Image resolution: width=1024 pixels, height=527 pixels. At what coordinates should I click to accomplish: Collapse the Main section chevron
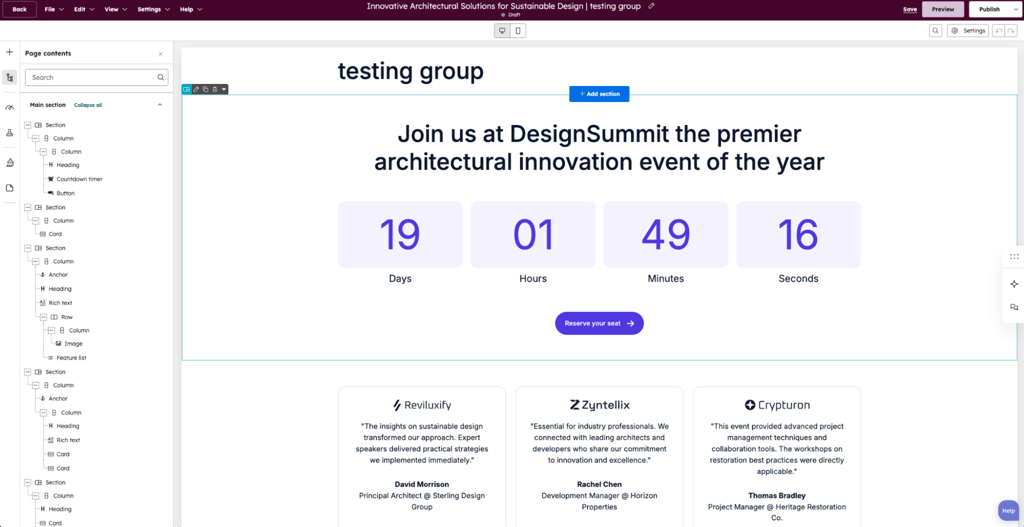click(x=160, y=104)
